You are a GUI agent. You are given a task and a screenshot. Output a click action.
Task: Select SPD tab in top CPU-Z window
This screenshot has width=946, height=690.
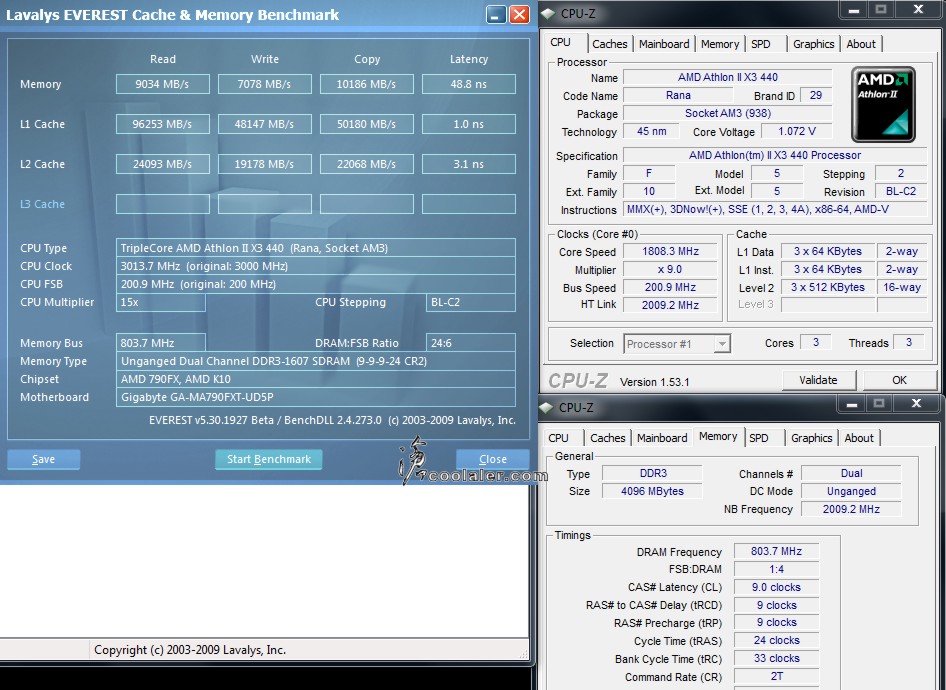761,44
